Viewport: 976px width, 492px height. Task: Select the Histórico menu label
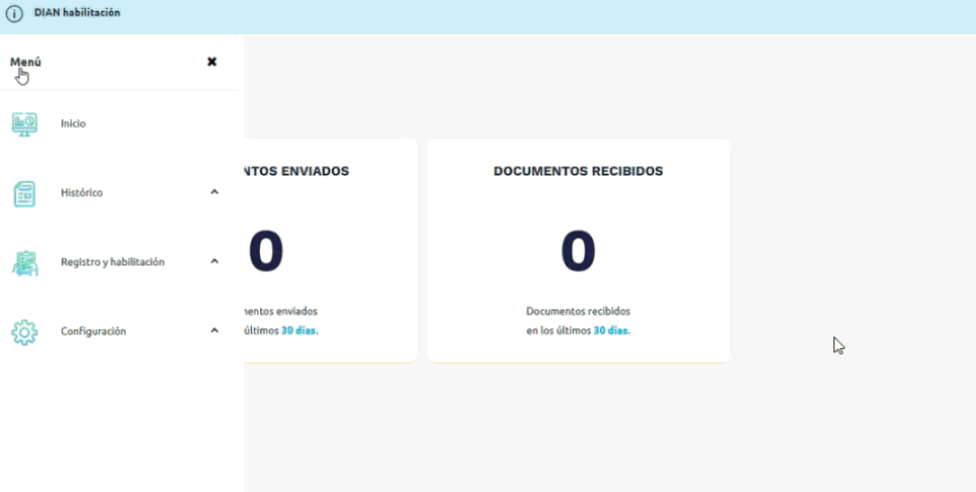pyautogui.click(x=82, y=193)
